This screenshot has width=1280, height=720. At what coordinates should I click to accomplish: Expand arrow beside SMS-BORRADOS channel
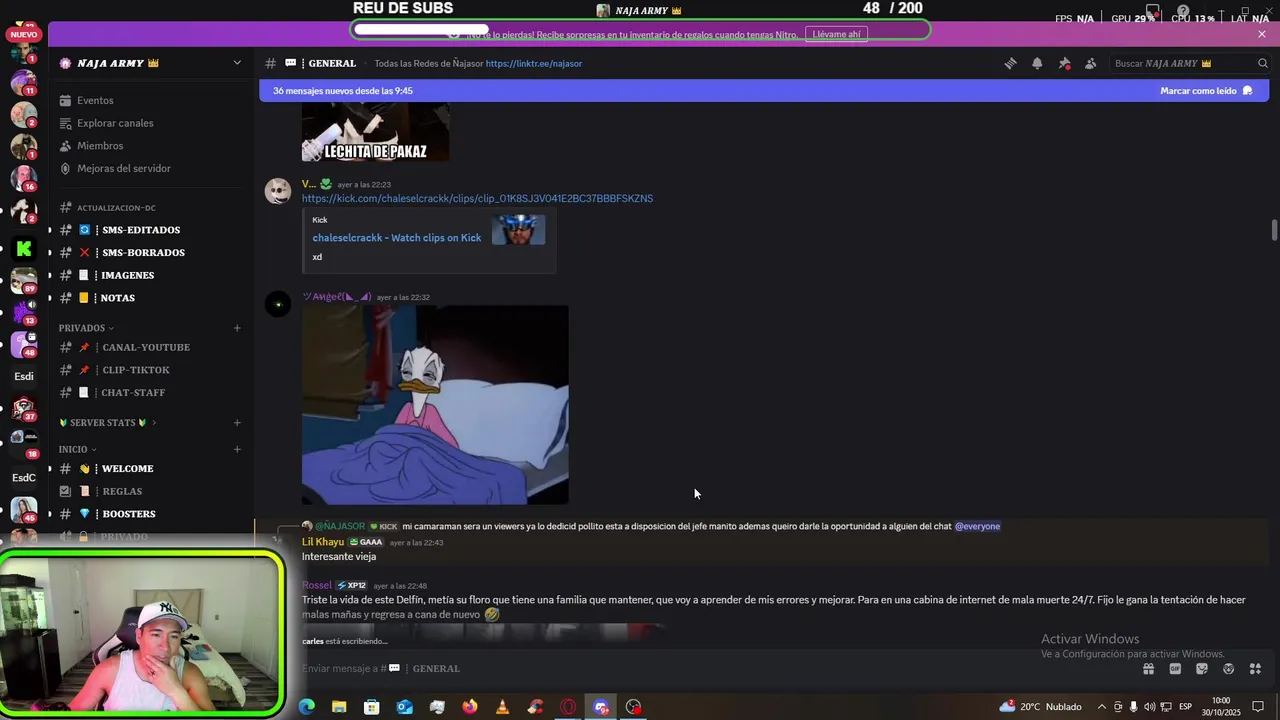pyautogui.click(x=50, y=253)
